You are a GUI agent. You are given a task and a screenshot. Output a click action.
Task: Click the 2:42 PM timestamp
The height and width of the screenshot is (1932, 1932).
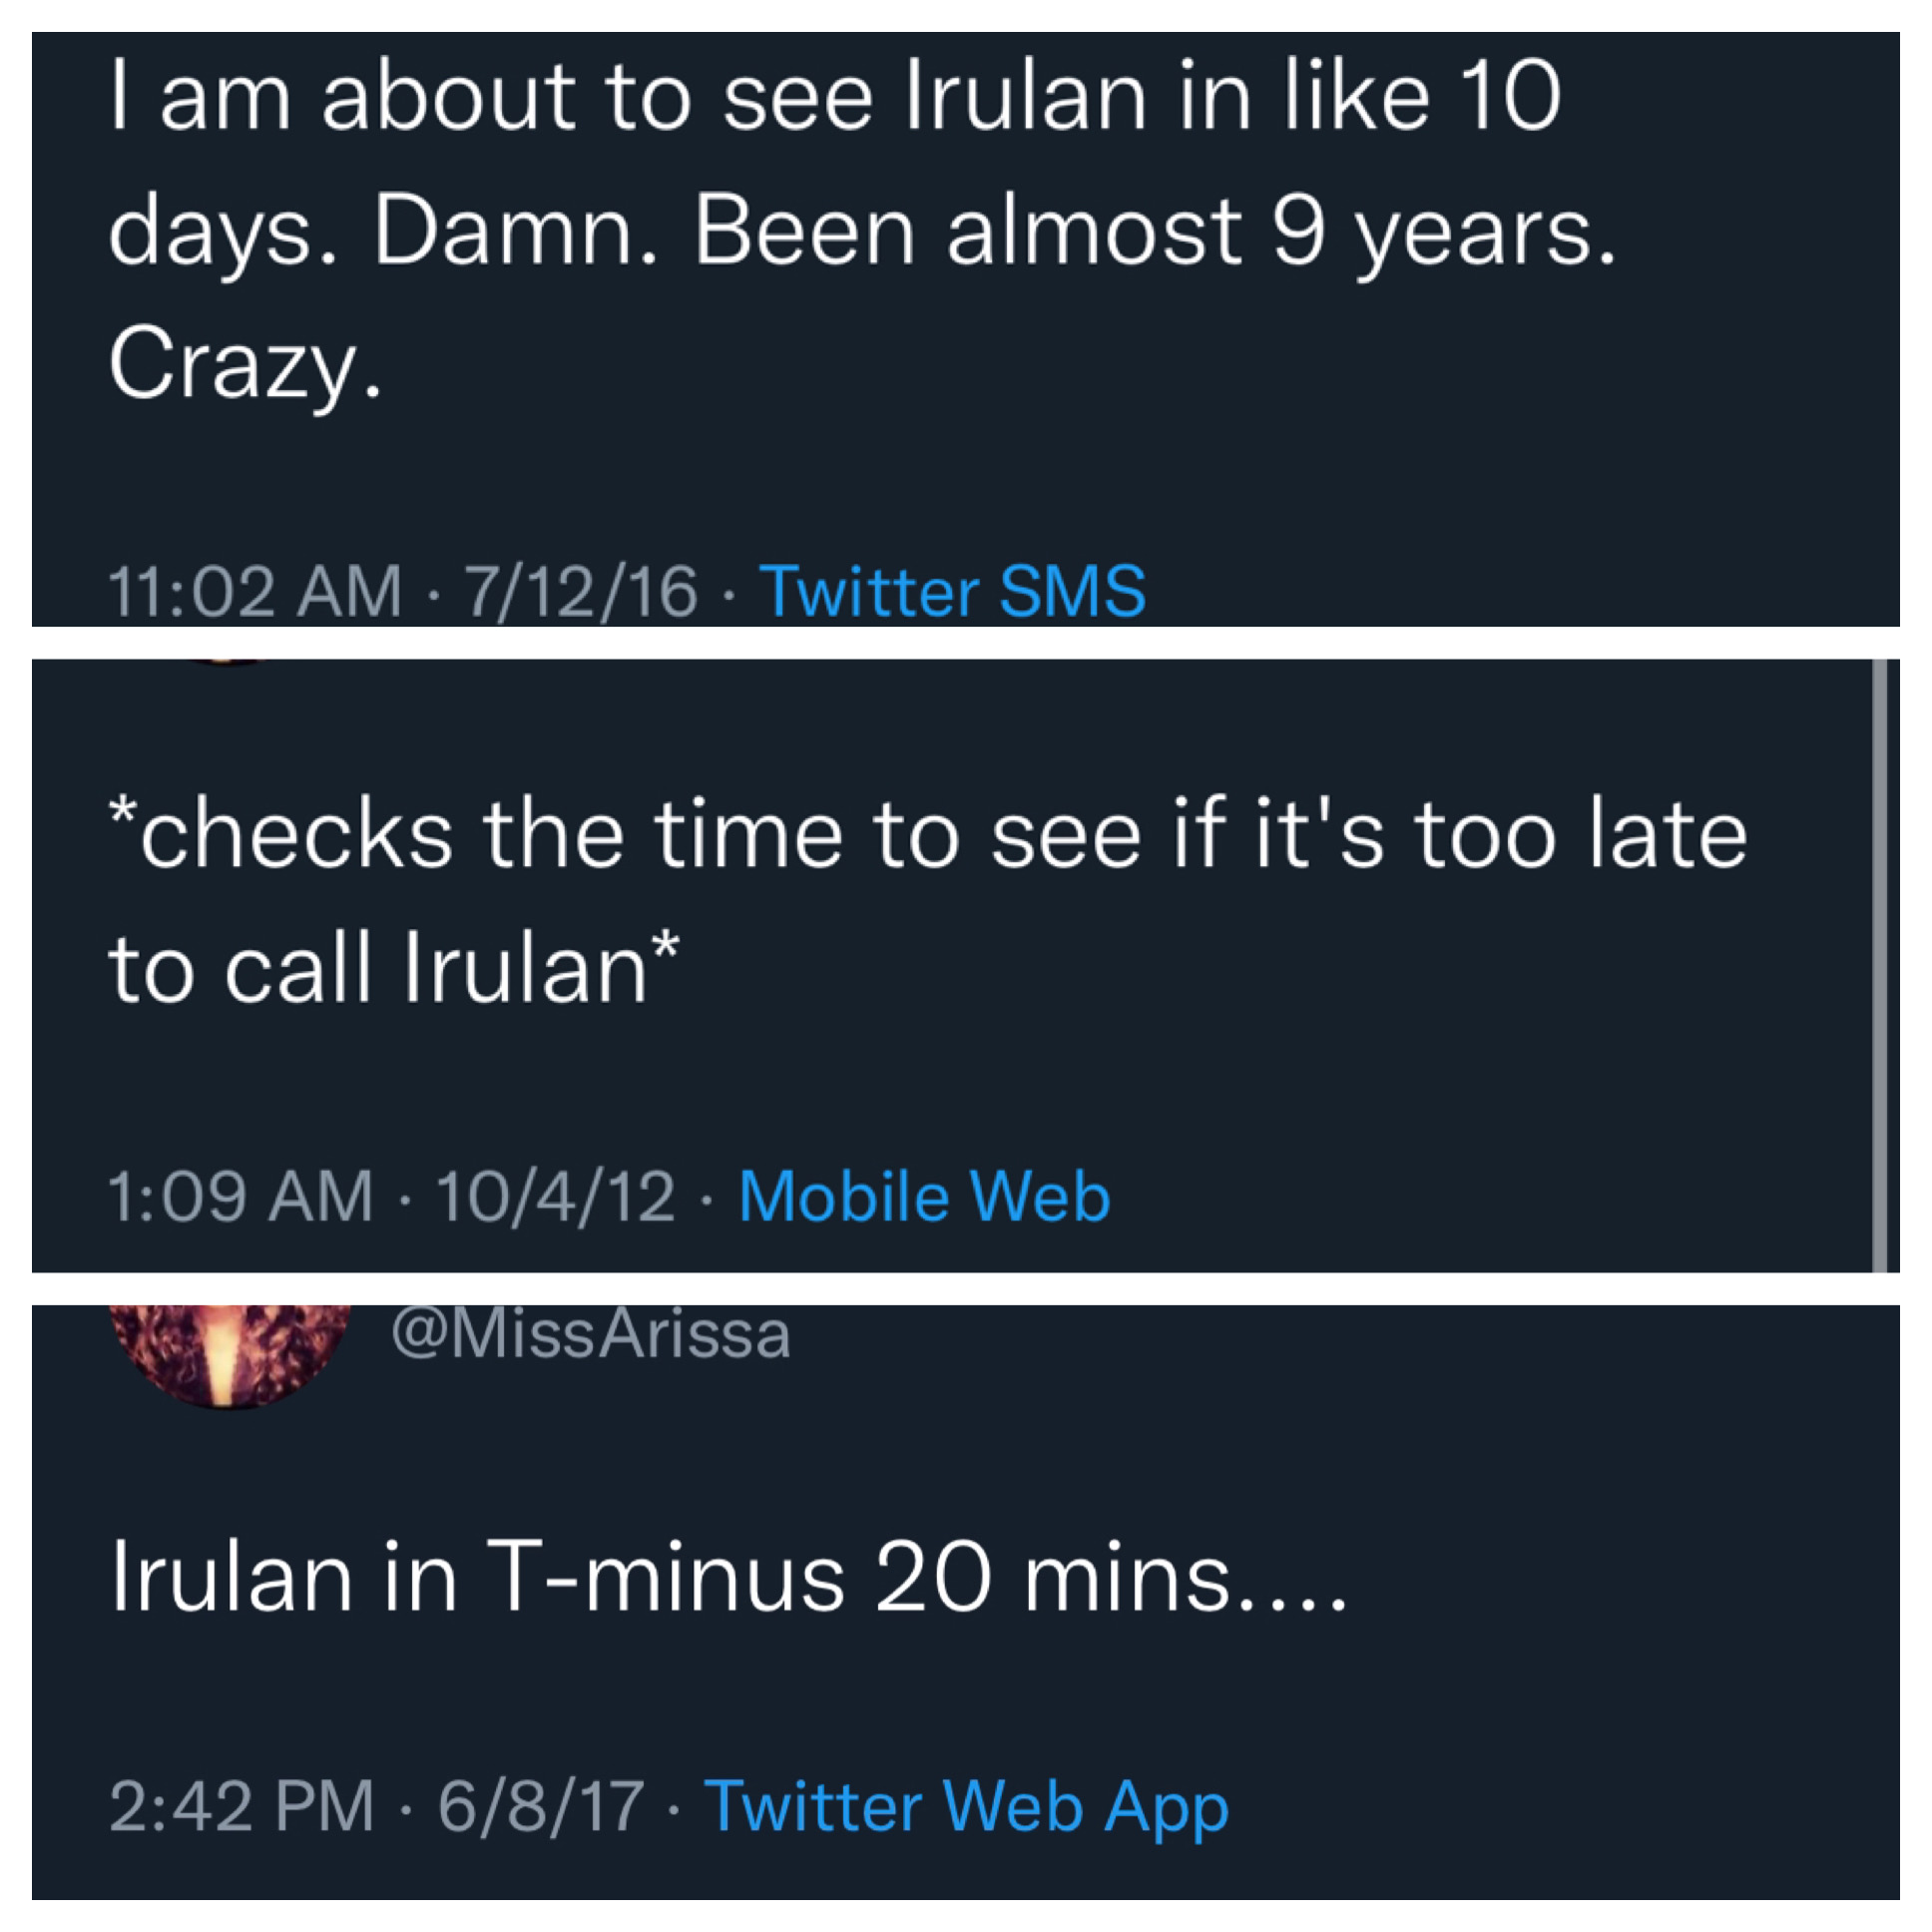241,1807
